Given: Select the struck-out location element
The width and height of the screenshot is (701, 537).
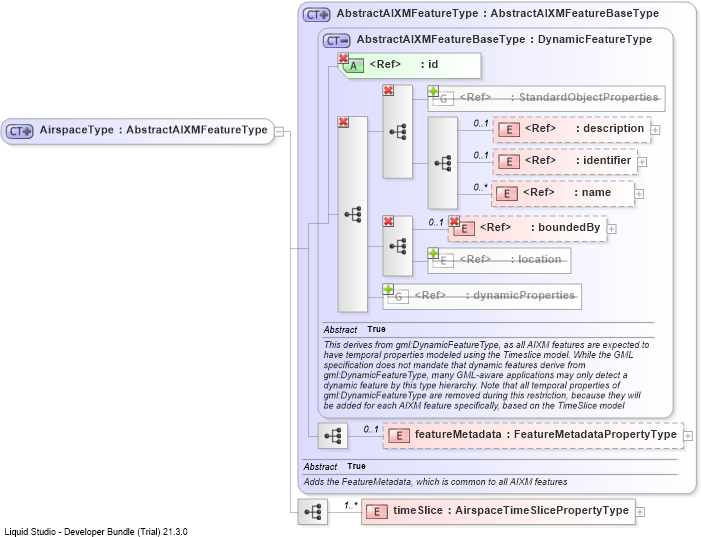Looking at the screenshot, I should pyautogui.click(x=499, y=261).
